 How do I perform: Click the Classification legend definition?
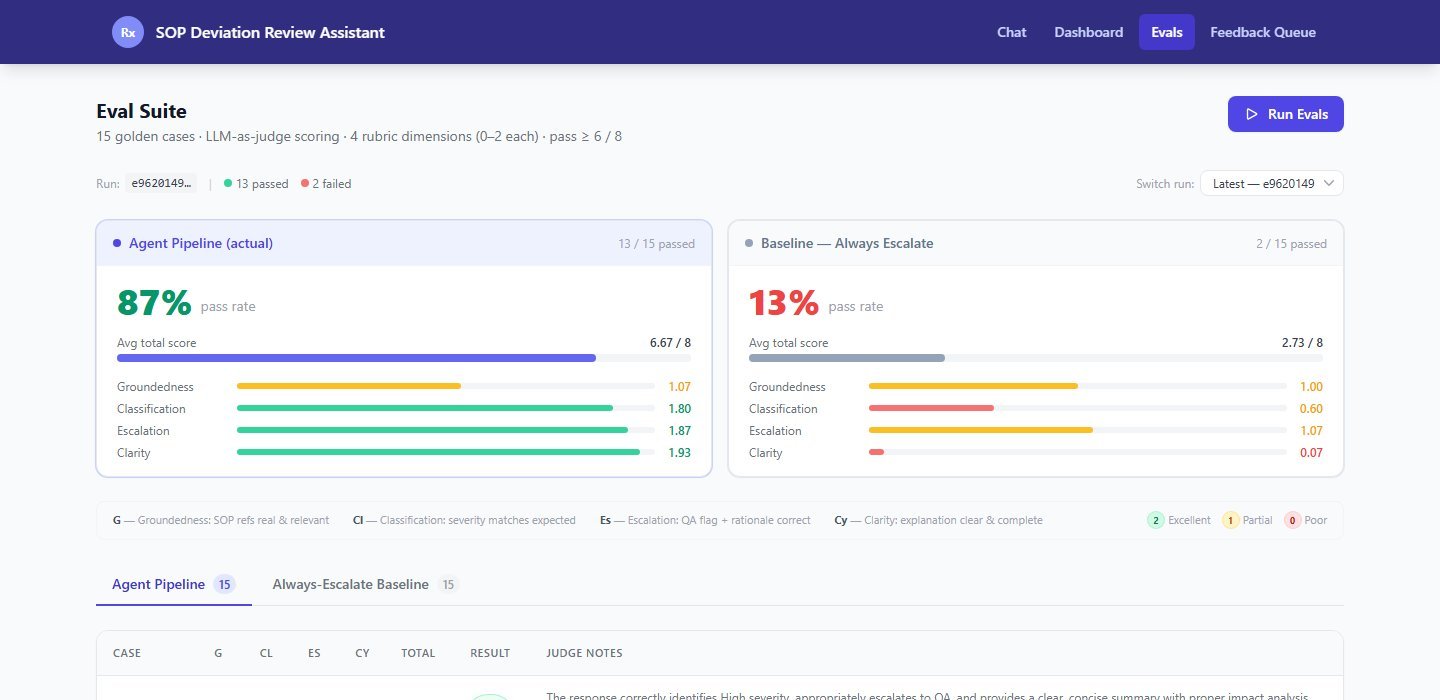pyautogui.click(x=464, y=520)
